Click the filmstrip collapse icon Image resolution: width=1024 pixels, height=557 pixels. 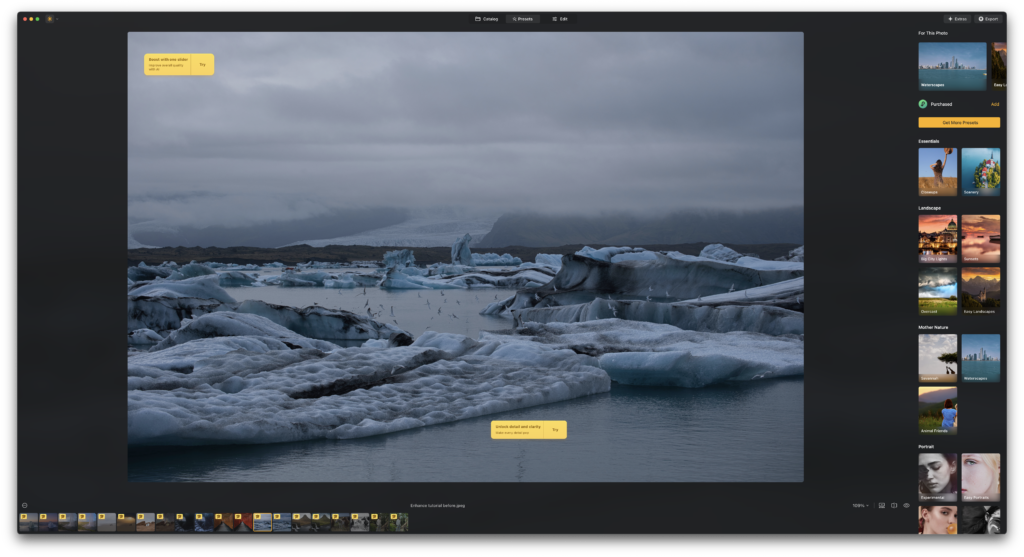[x=25, y=505]
